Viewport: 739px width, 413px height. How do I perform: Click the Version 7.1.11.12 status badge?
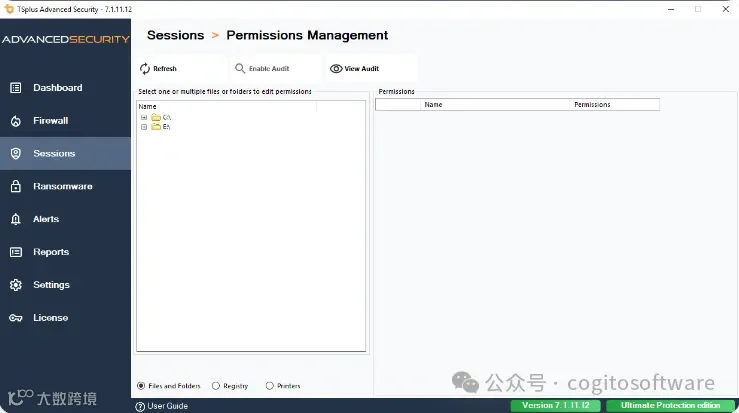click(x=556, y=405)
